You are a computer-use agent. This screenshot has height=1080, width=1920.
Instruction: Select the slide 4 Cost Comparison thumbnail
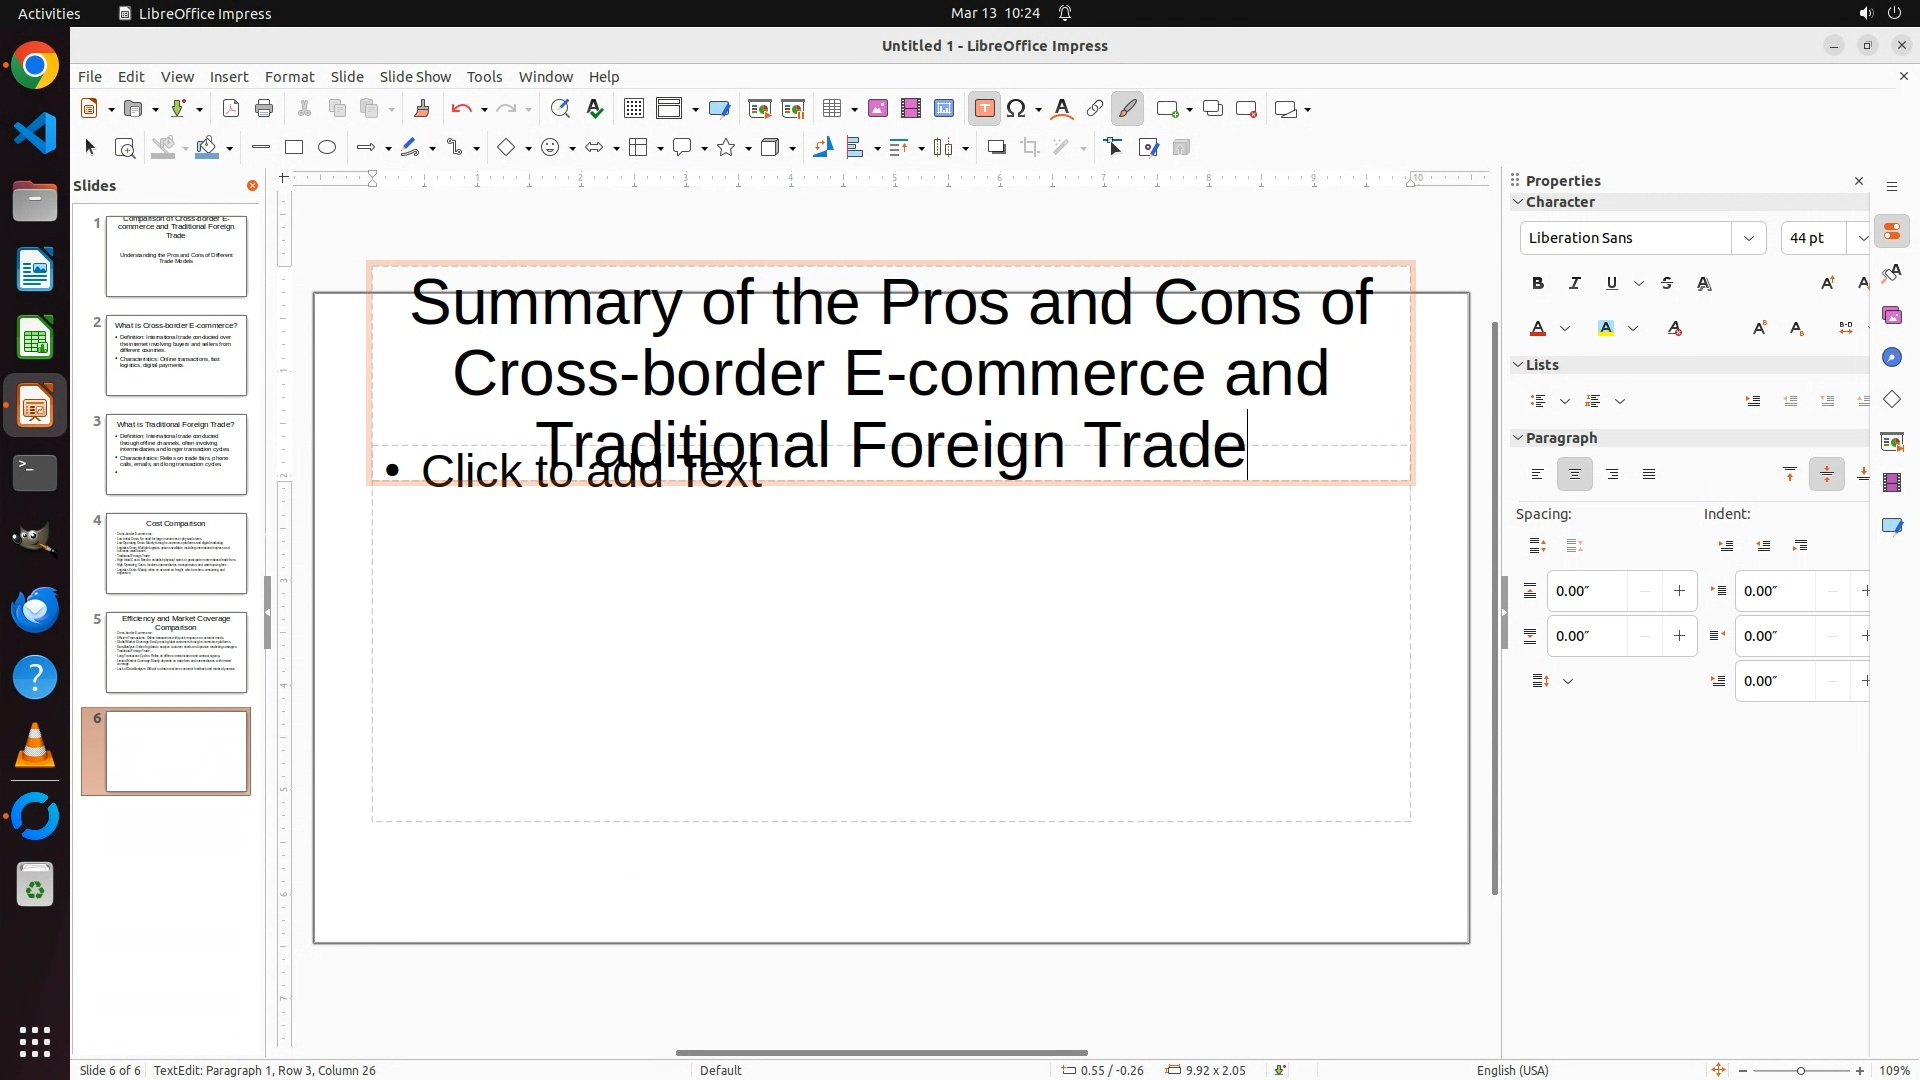coord(176,554)
